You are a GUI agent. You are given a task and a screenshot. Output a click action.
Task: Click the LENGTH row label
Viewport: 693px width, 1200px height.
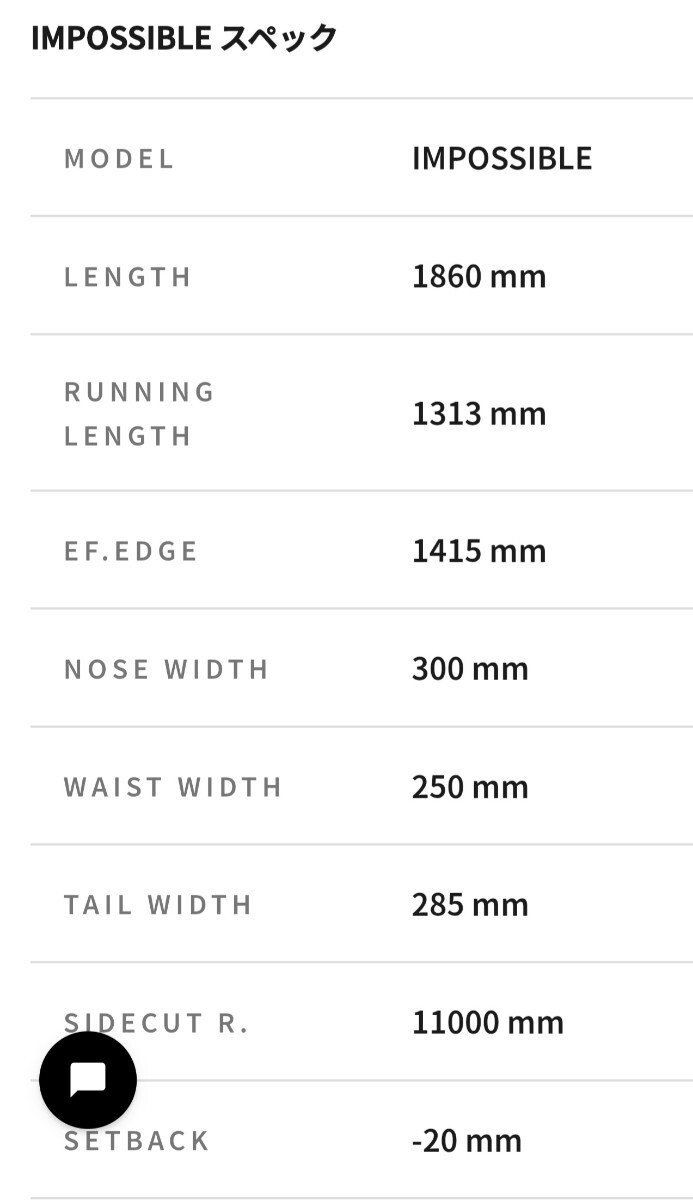[128, 277]
